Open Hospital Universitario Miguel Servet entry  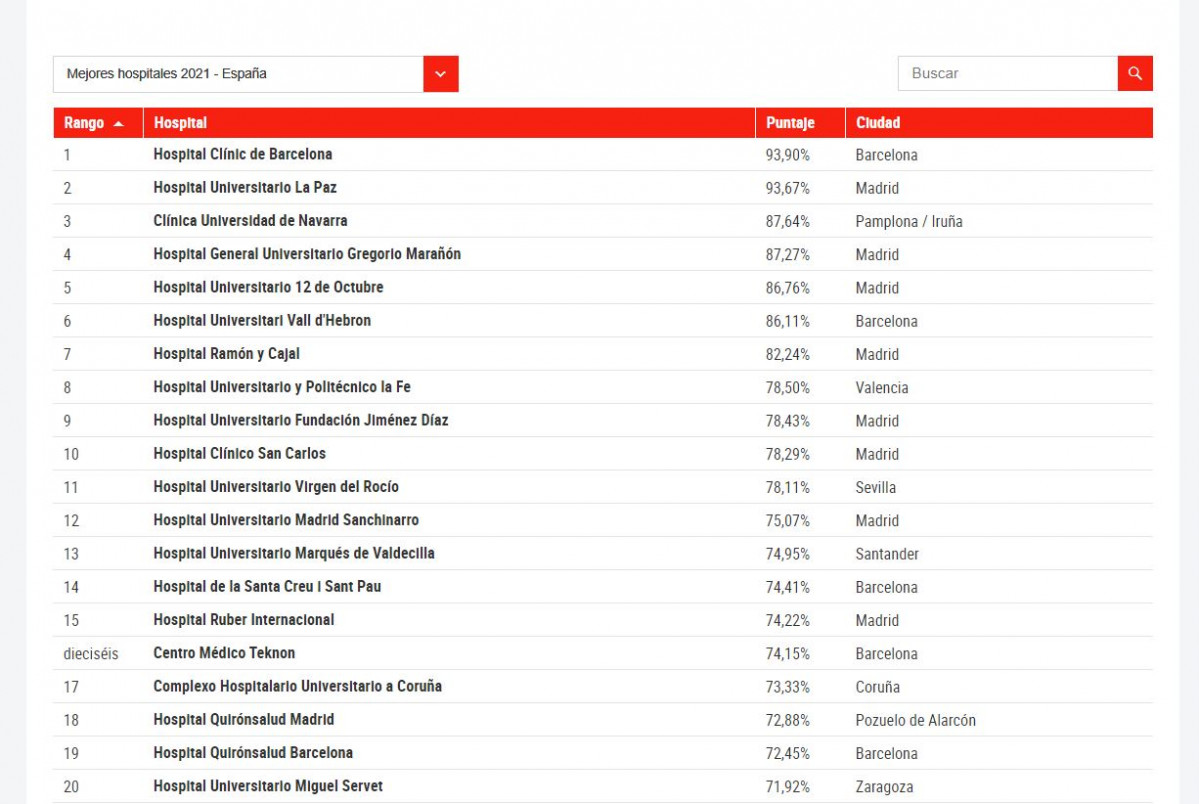coord(268,786)
